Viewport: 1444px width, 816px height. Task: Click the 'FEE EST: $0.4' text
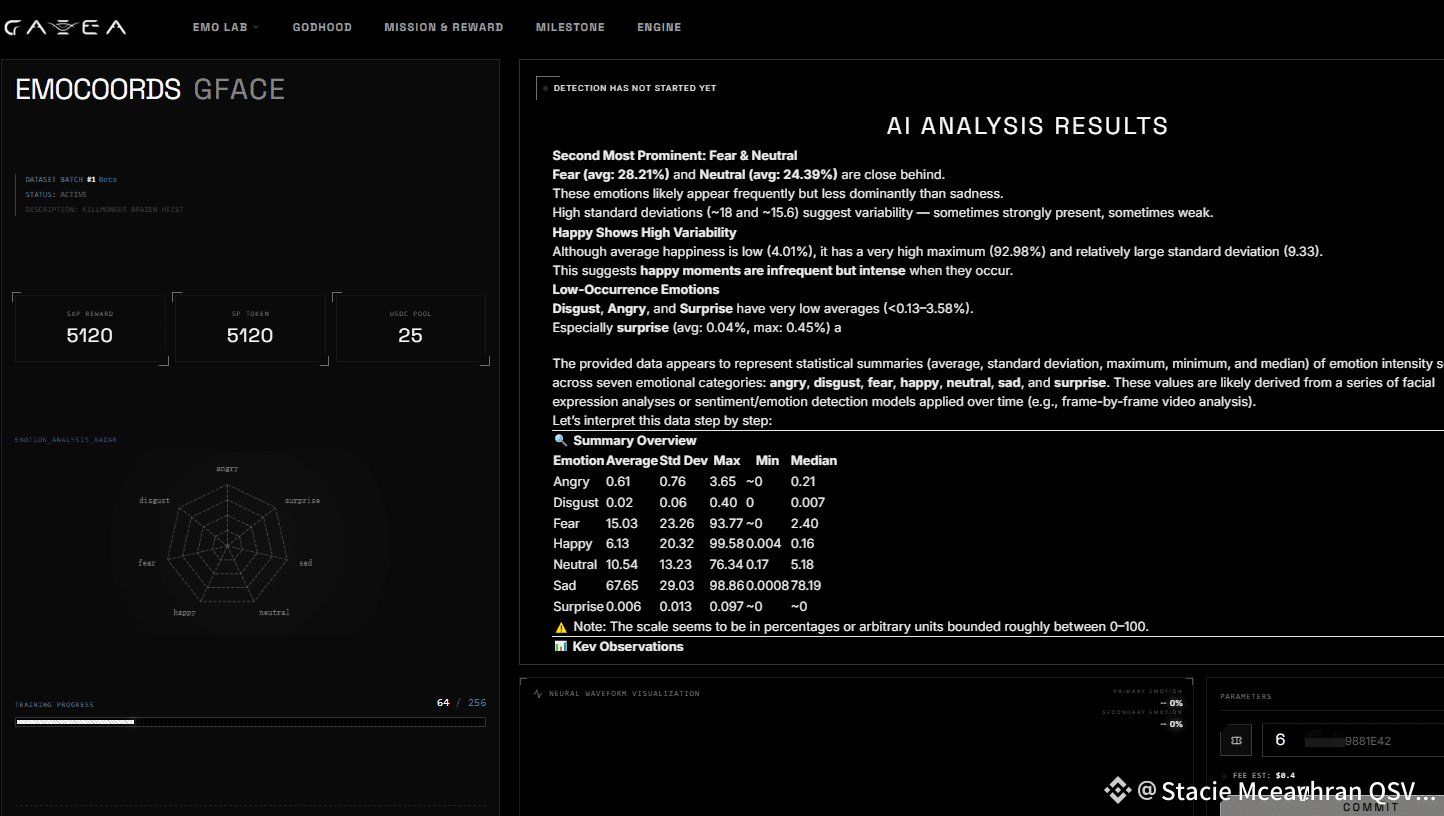1265,776
